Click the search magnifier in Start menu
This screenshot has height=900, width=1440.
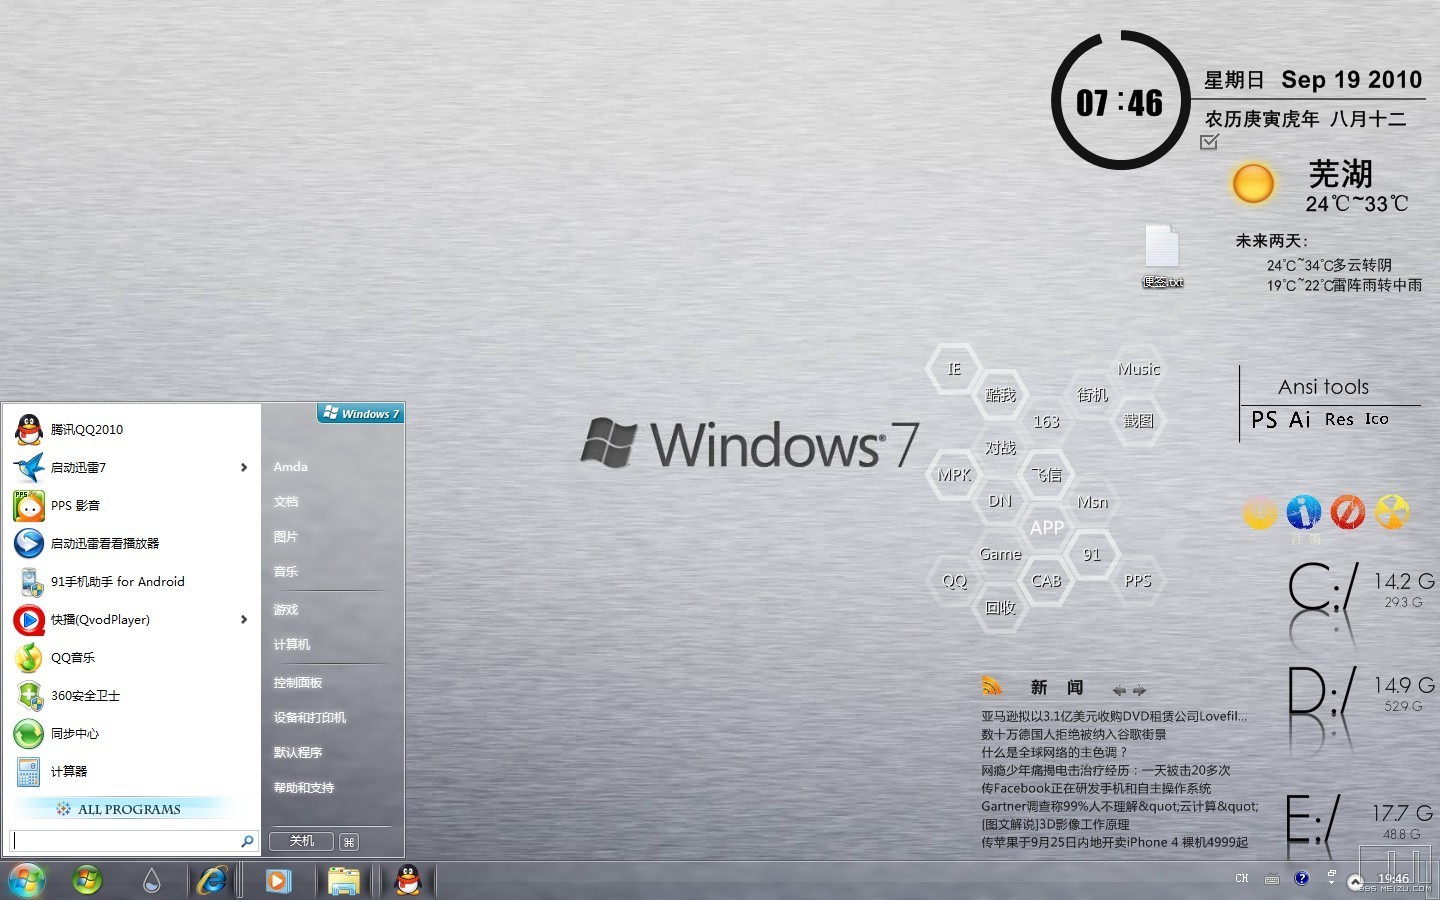click(x=247, y=842)
